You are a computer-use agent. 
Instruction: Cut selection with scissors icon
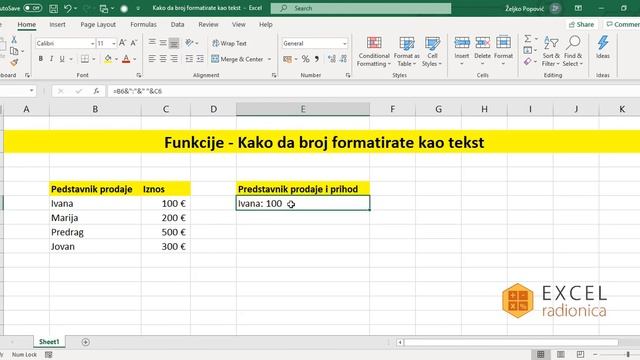pyautogui.click(x=14, y=40)
